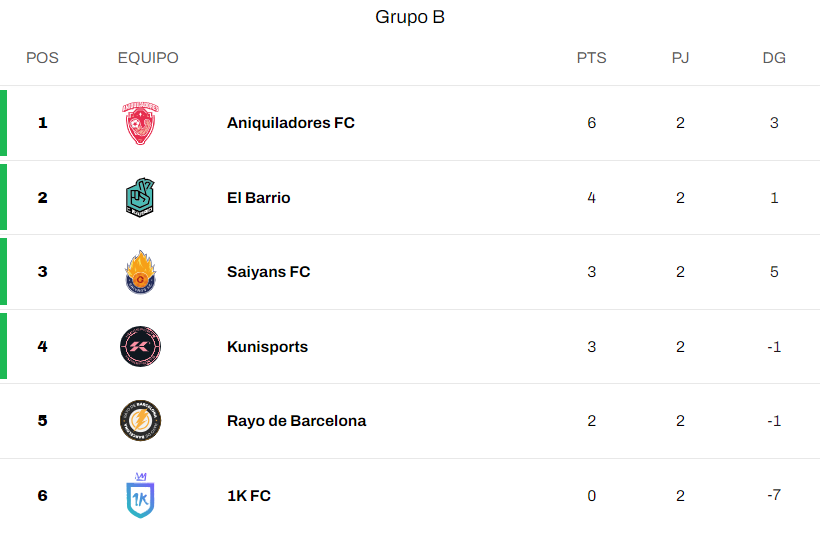Image resolution: width=820 pixels, height=541 pixels.
Task: Click the 1K FC blue shield logo
Action: point(140,495)
